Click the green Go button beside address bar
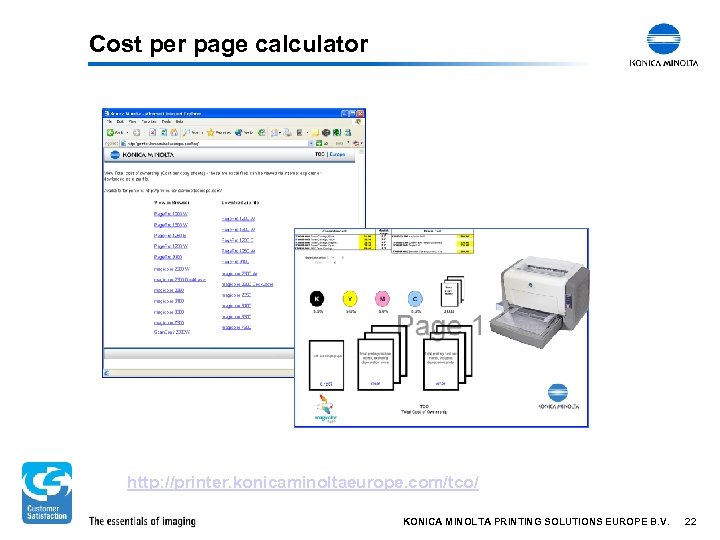 (319, 143)
